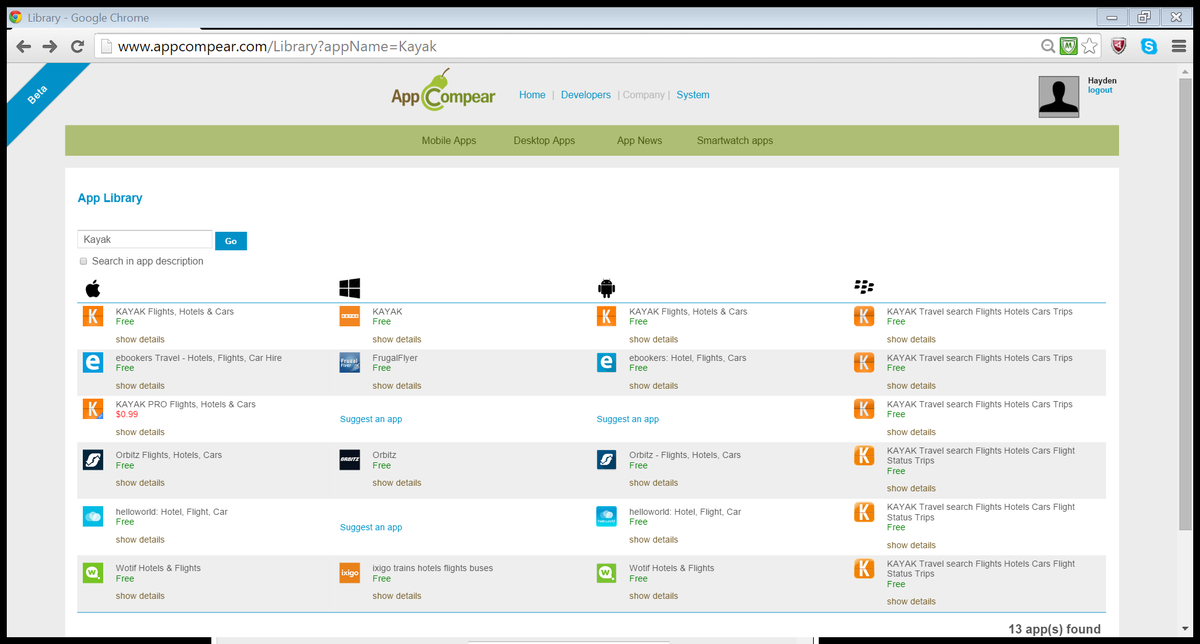
Task: Show details for Android Orbitz - Flights, Hotels, Cars
Action: (x=654, y=483)
